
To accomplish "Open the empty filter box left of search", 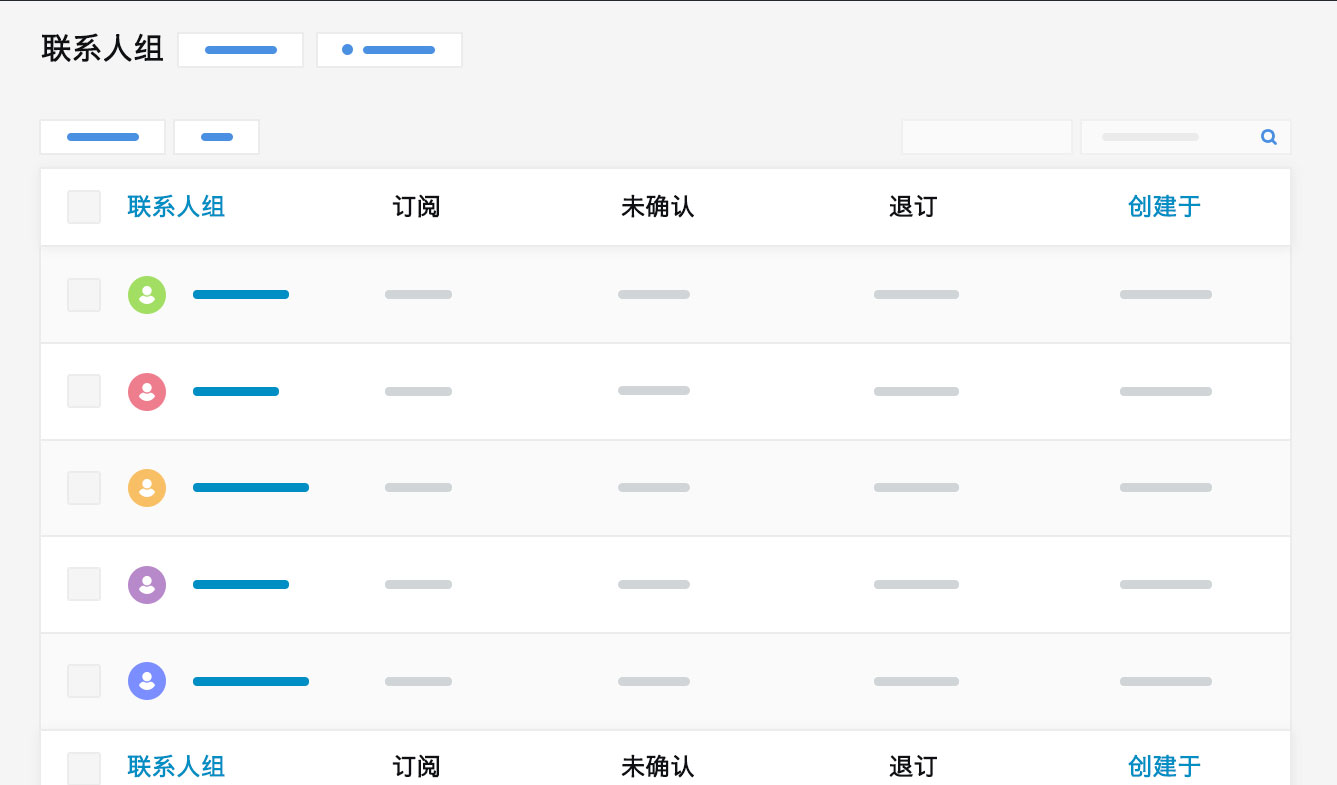I will [x=986, y=137].
